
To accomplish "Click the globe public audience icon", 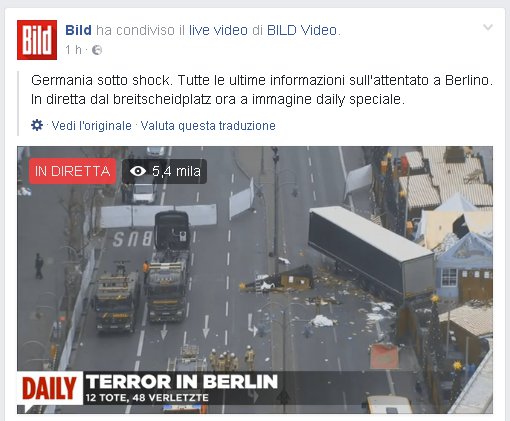I will point(97,50).
